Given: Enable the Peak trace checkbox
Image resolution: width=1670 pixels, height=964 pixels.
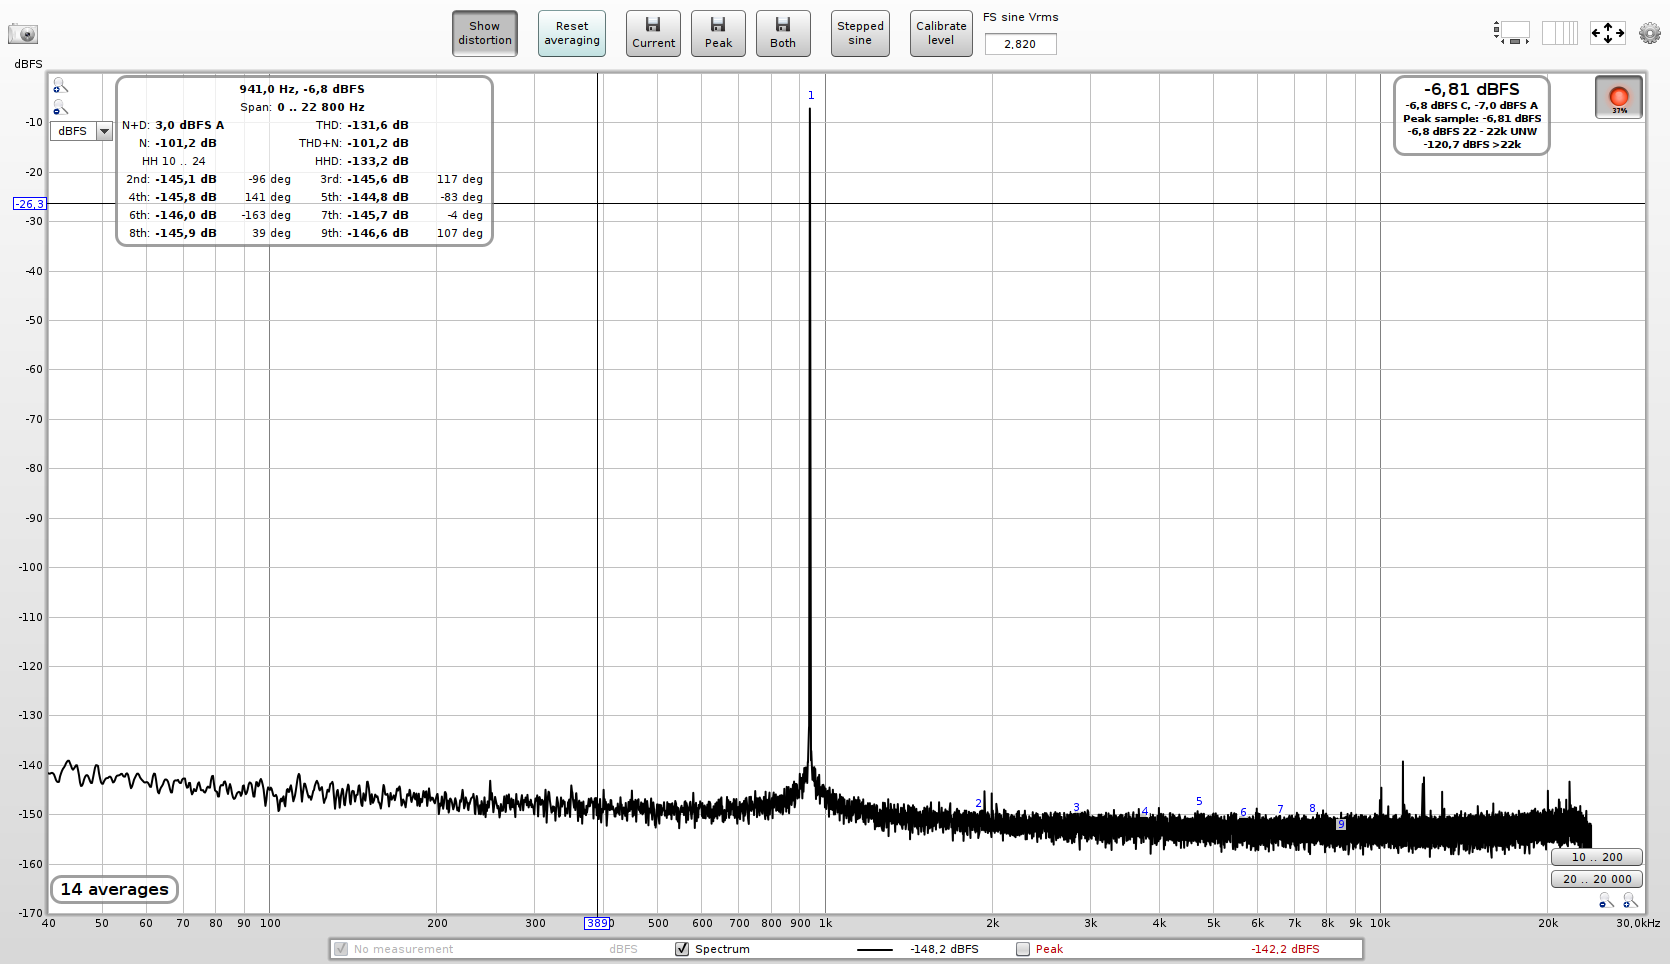Looking at the screenshot, I should [x=1022, y=949].
